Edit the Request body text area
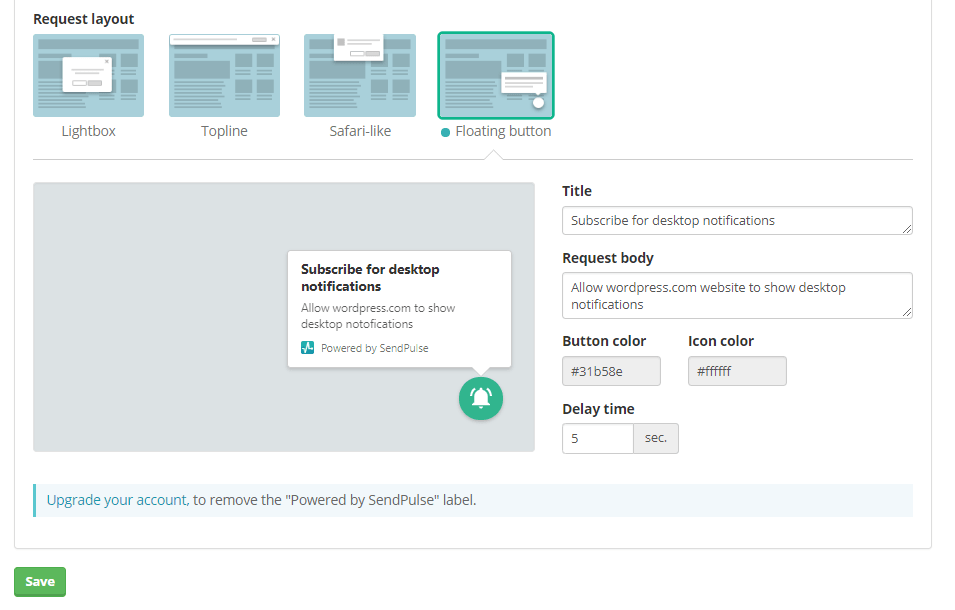The height and width of the screenshot is (610, 955). pyautogui.click(x=737, y=295)
